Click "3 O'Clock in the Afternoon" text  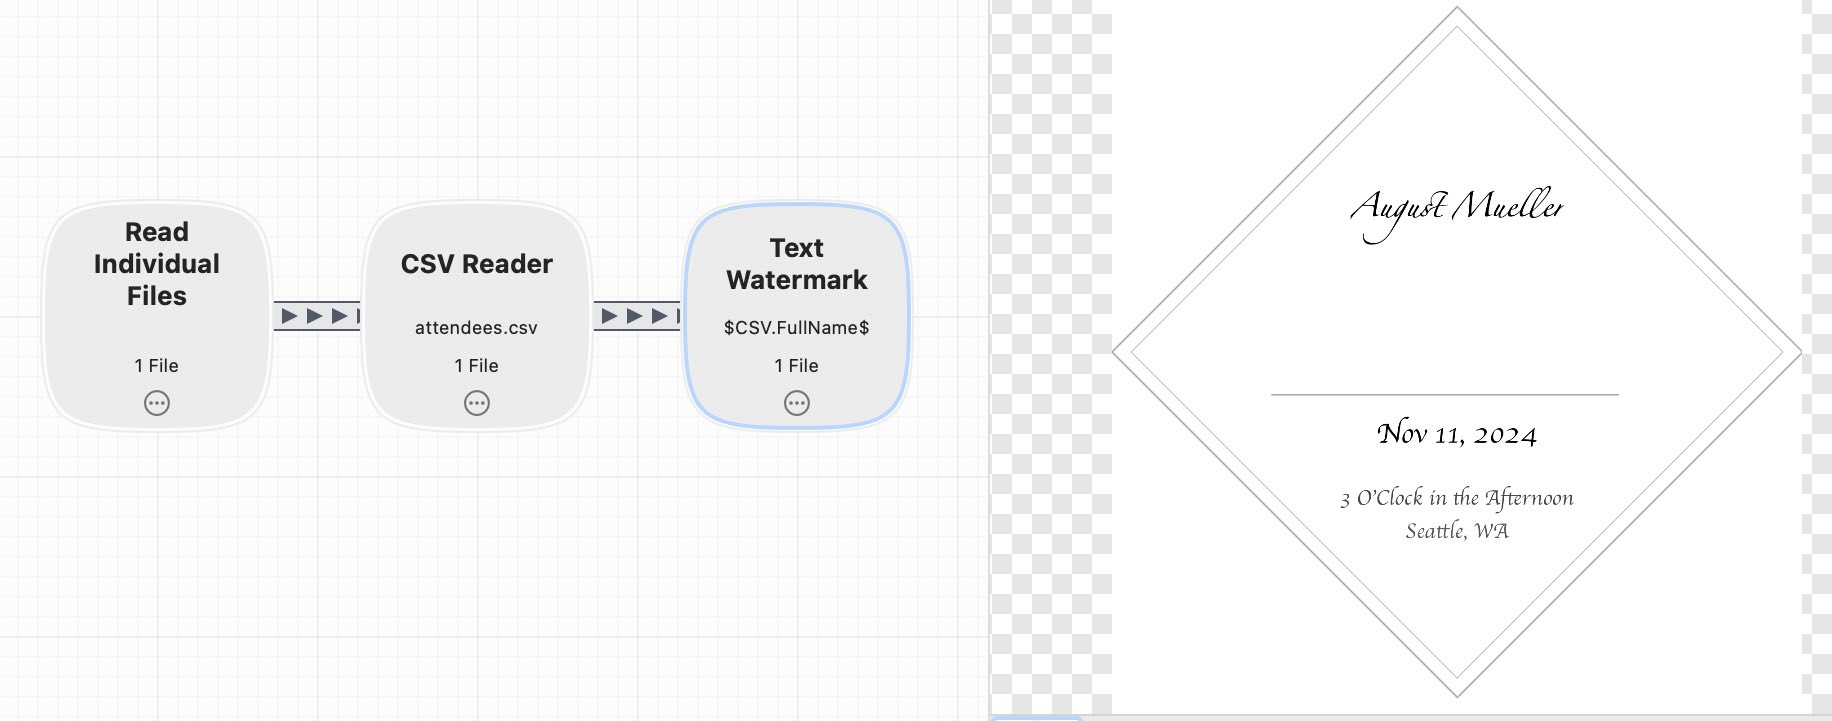tap(1457, 498)
